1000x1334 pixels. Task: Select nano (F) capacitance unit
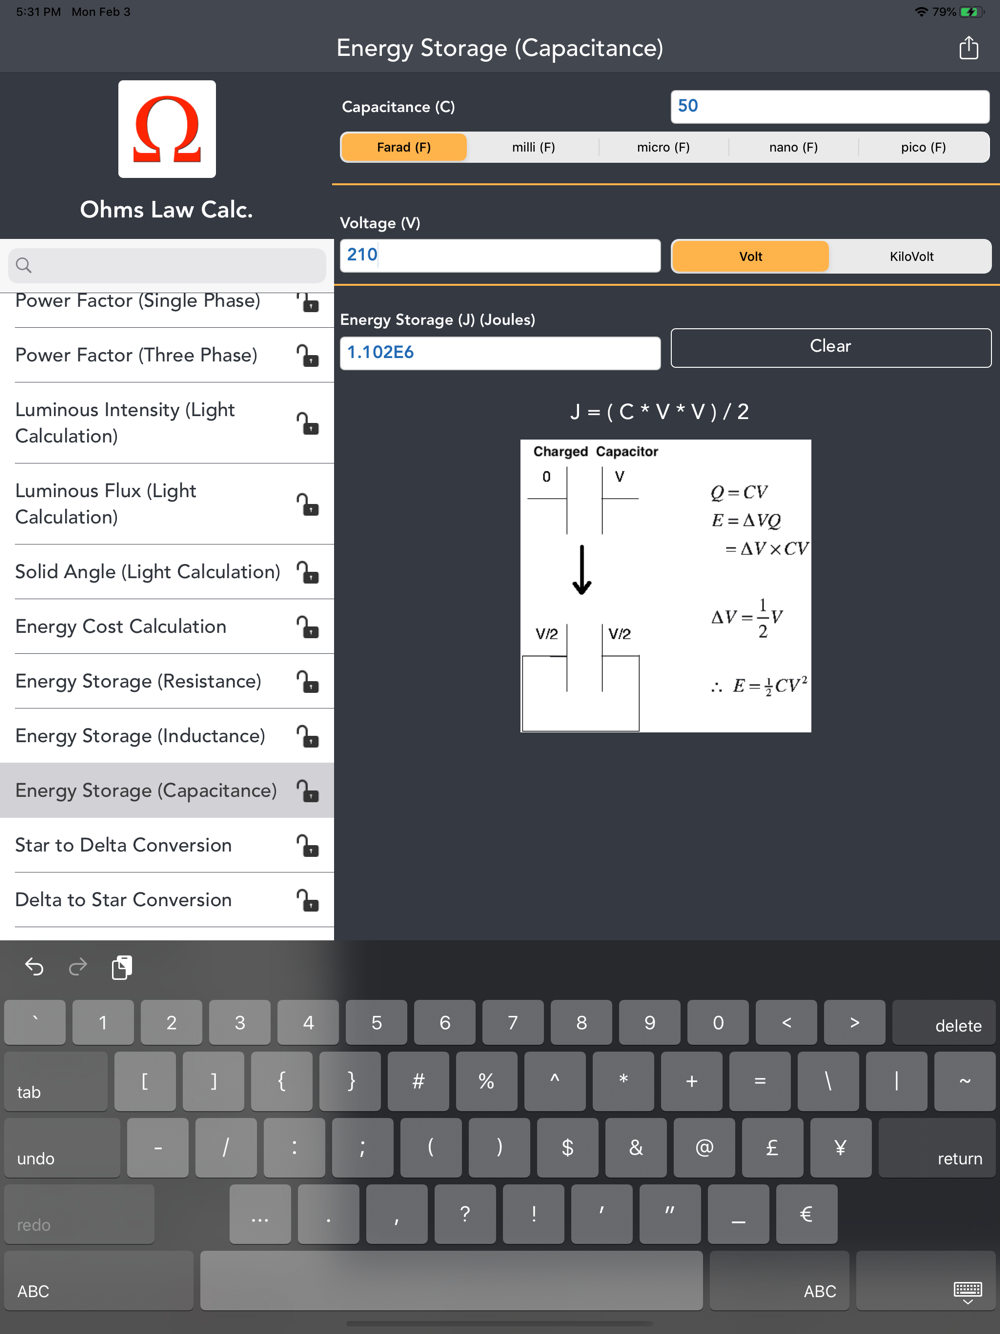click(x=793, y=147)
